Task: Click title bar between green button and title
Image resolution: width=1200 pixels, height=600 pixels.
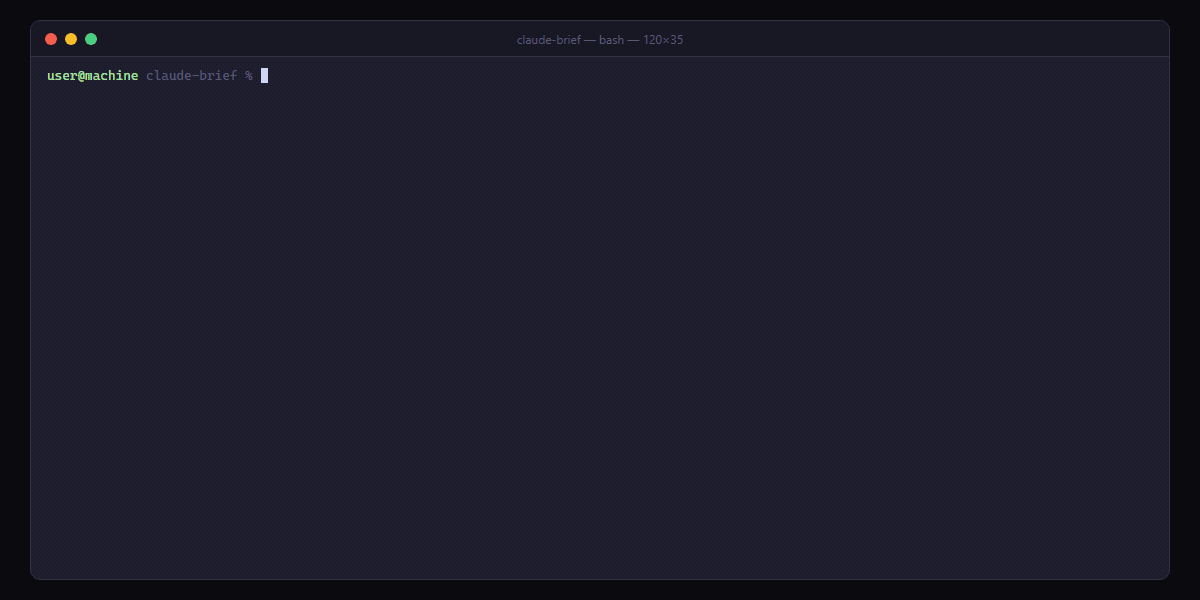Action: tap(300, 40)
